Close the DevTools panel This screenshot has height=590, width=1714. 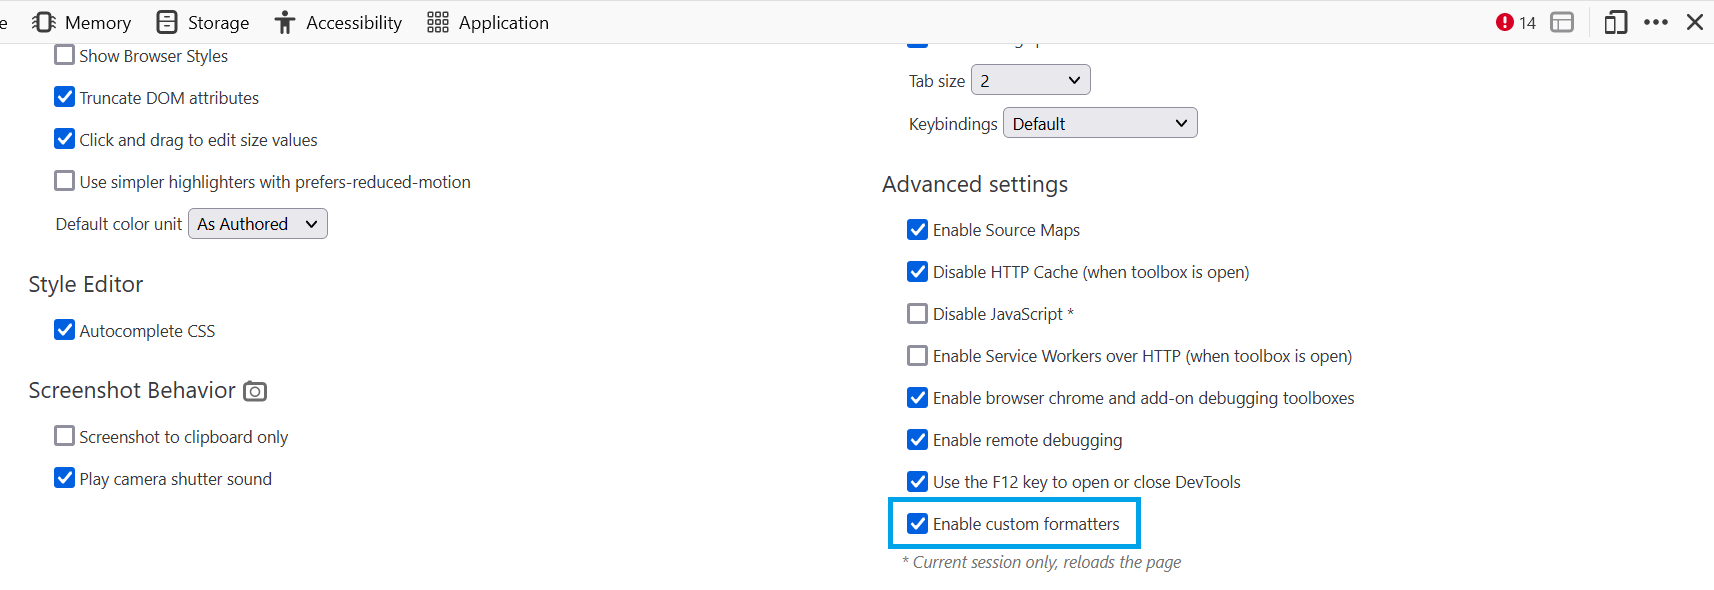1695,22
